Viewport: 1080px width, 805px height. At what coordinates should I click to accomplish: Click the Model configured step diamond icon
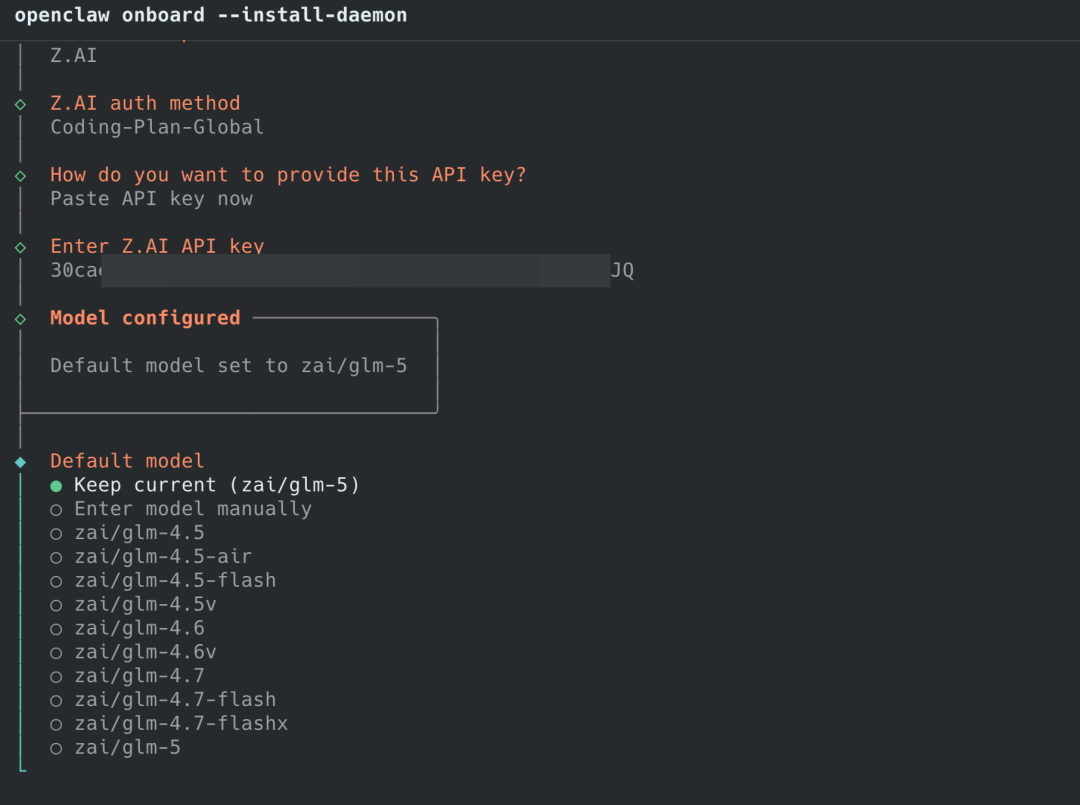click(x=20, y=318)
